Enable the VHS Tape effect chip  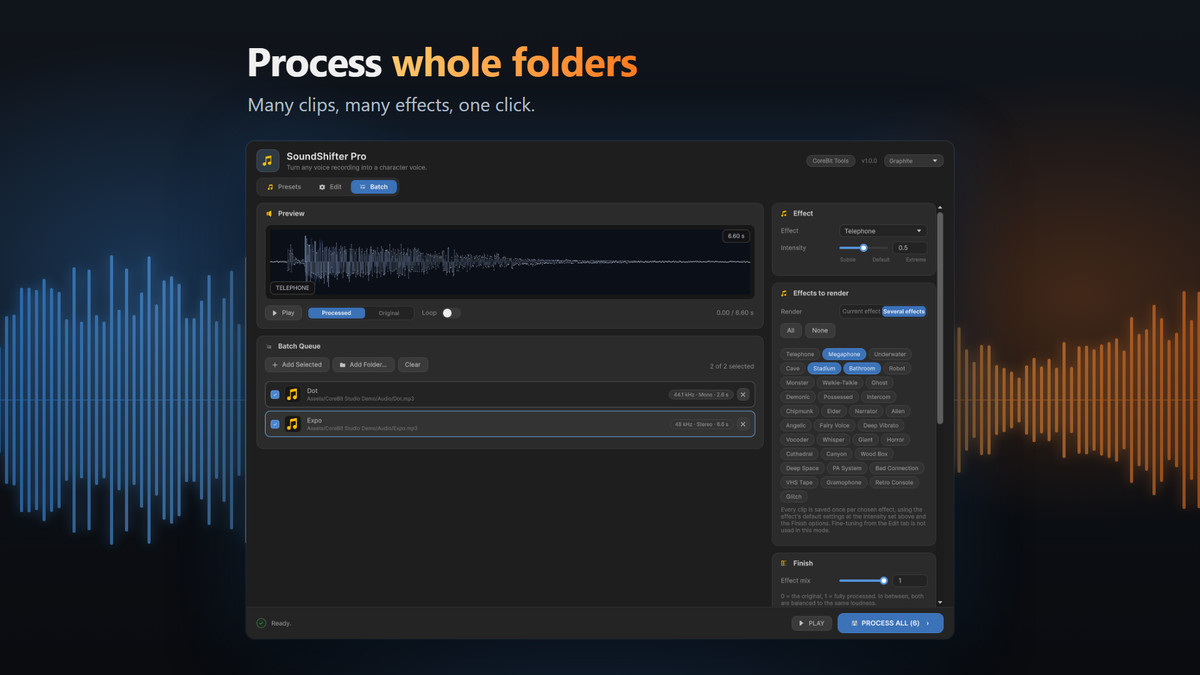799,482
